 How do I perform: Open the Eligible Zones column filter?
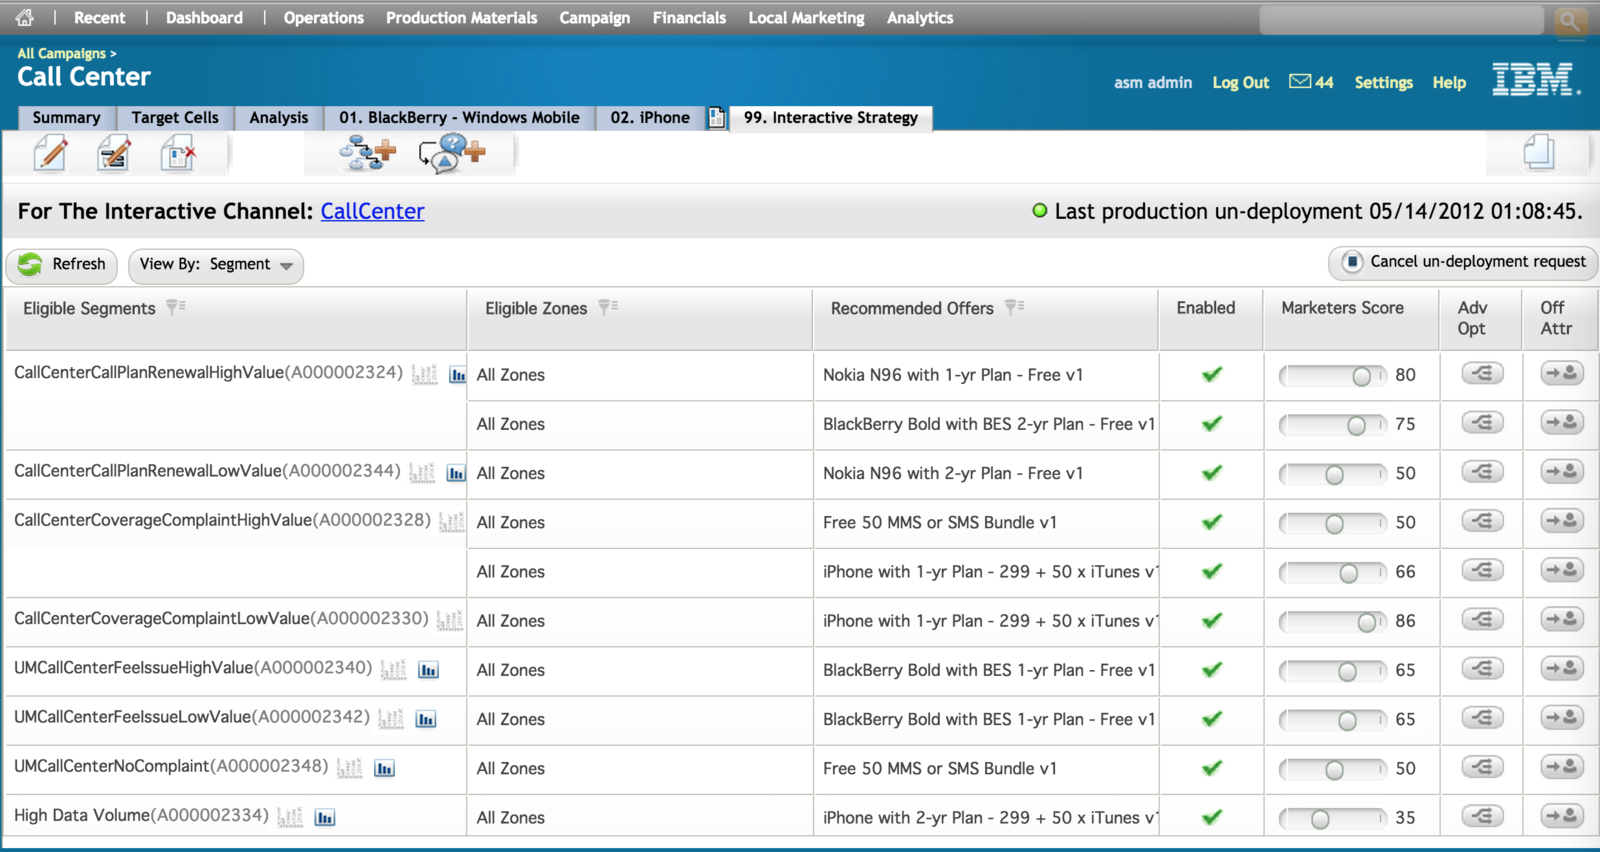(608, 307)
